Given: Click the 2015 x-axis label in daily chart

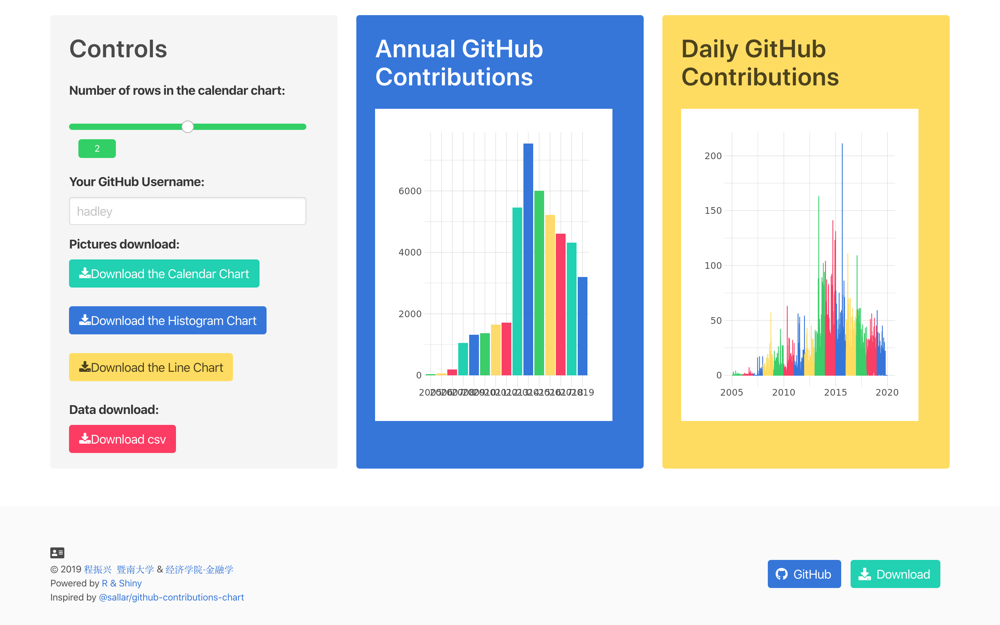Looking at the screenshot, I should [835, 392].
